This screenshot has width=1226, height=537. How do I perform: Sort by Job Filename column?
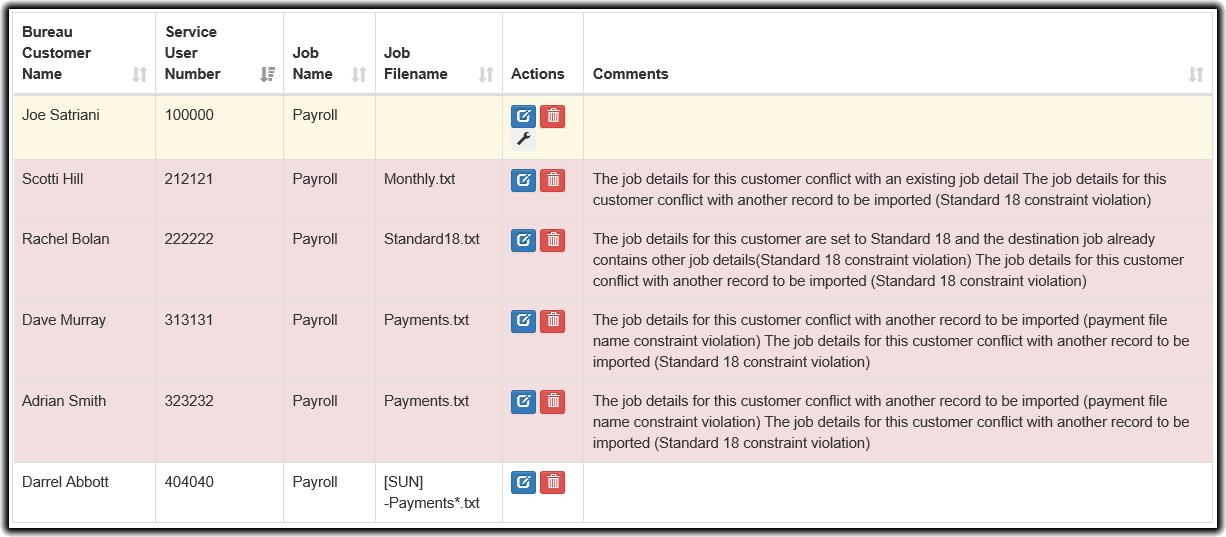click(486, 74)
